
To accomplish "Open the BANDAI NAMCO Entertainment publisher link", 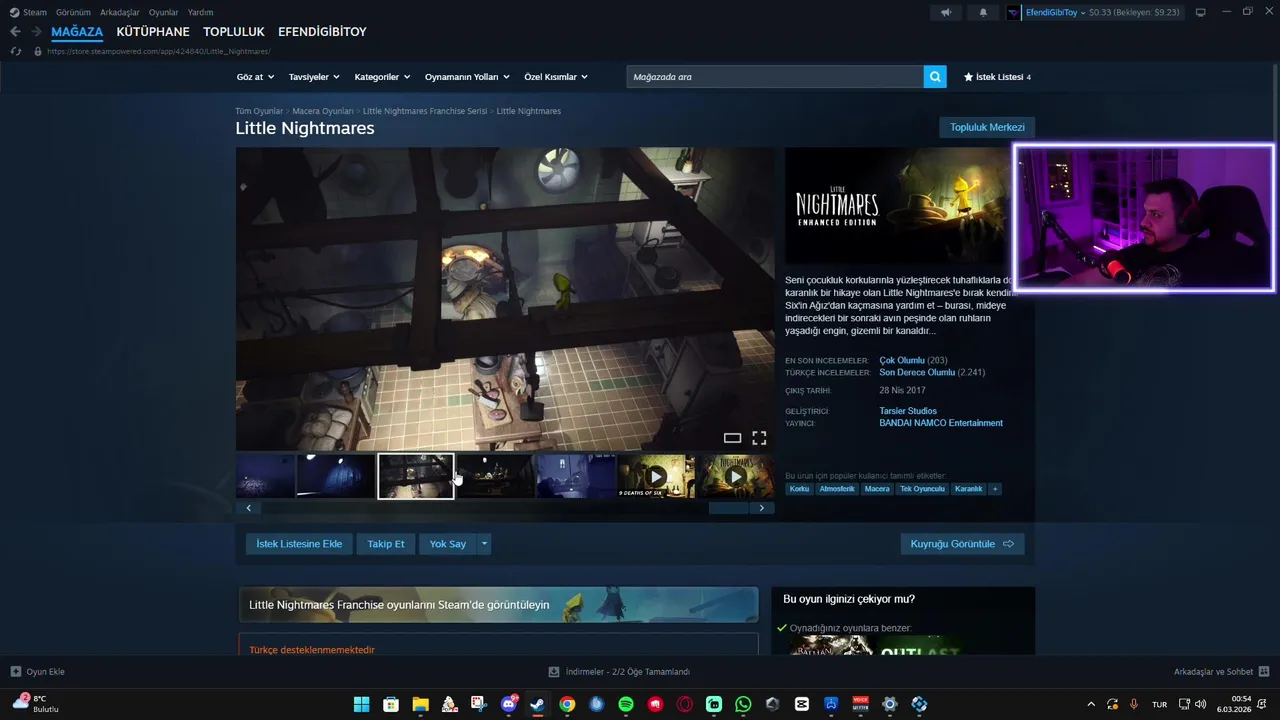I will [x=941, y=423].
